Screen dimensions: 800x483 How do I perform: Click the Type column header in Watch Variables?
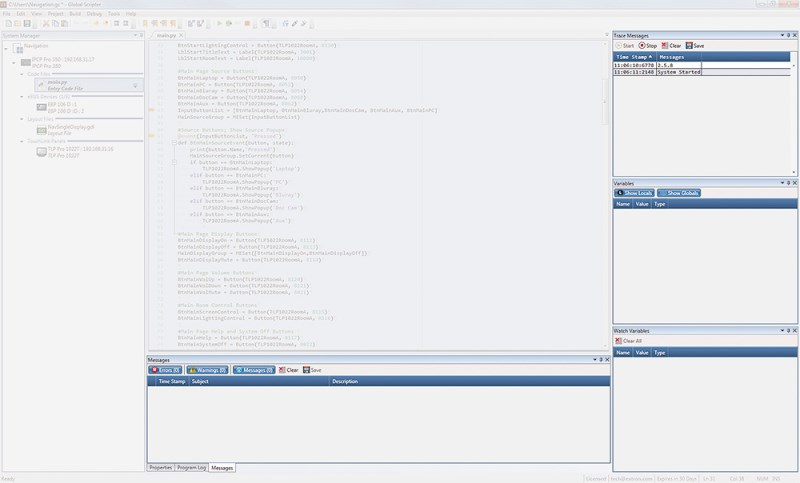[x=660, y=352]
